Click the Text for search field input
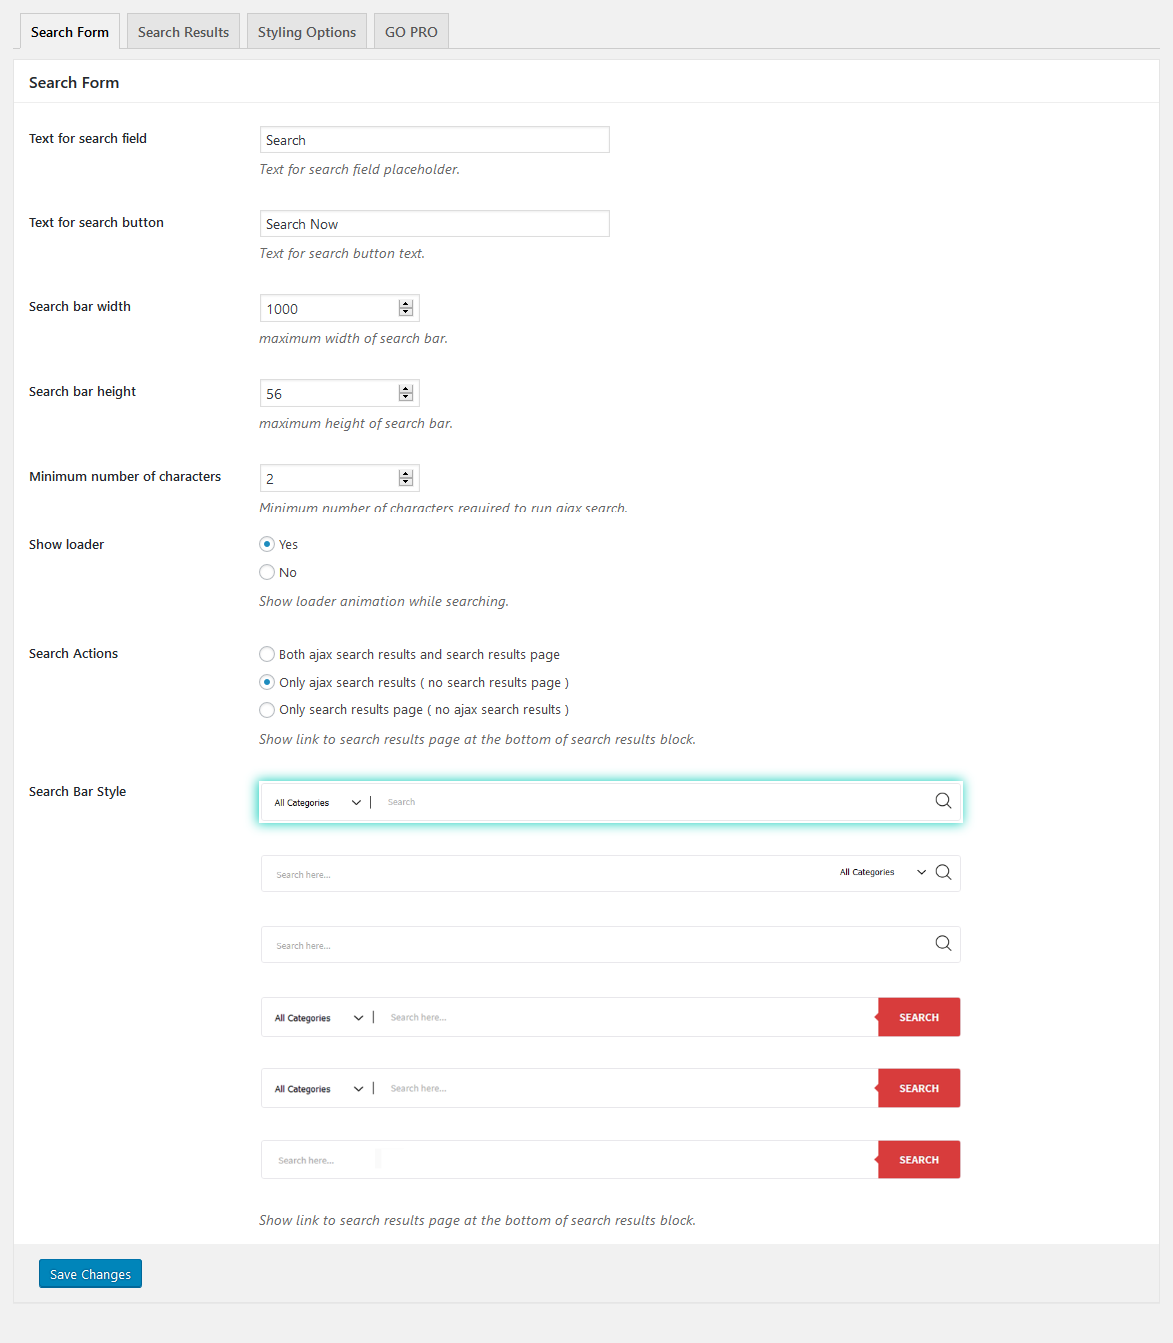 click(434, 140)
